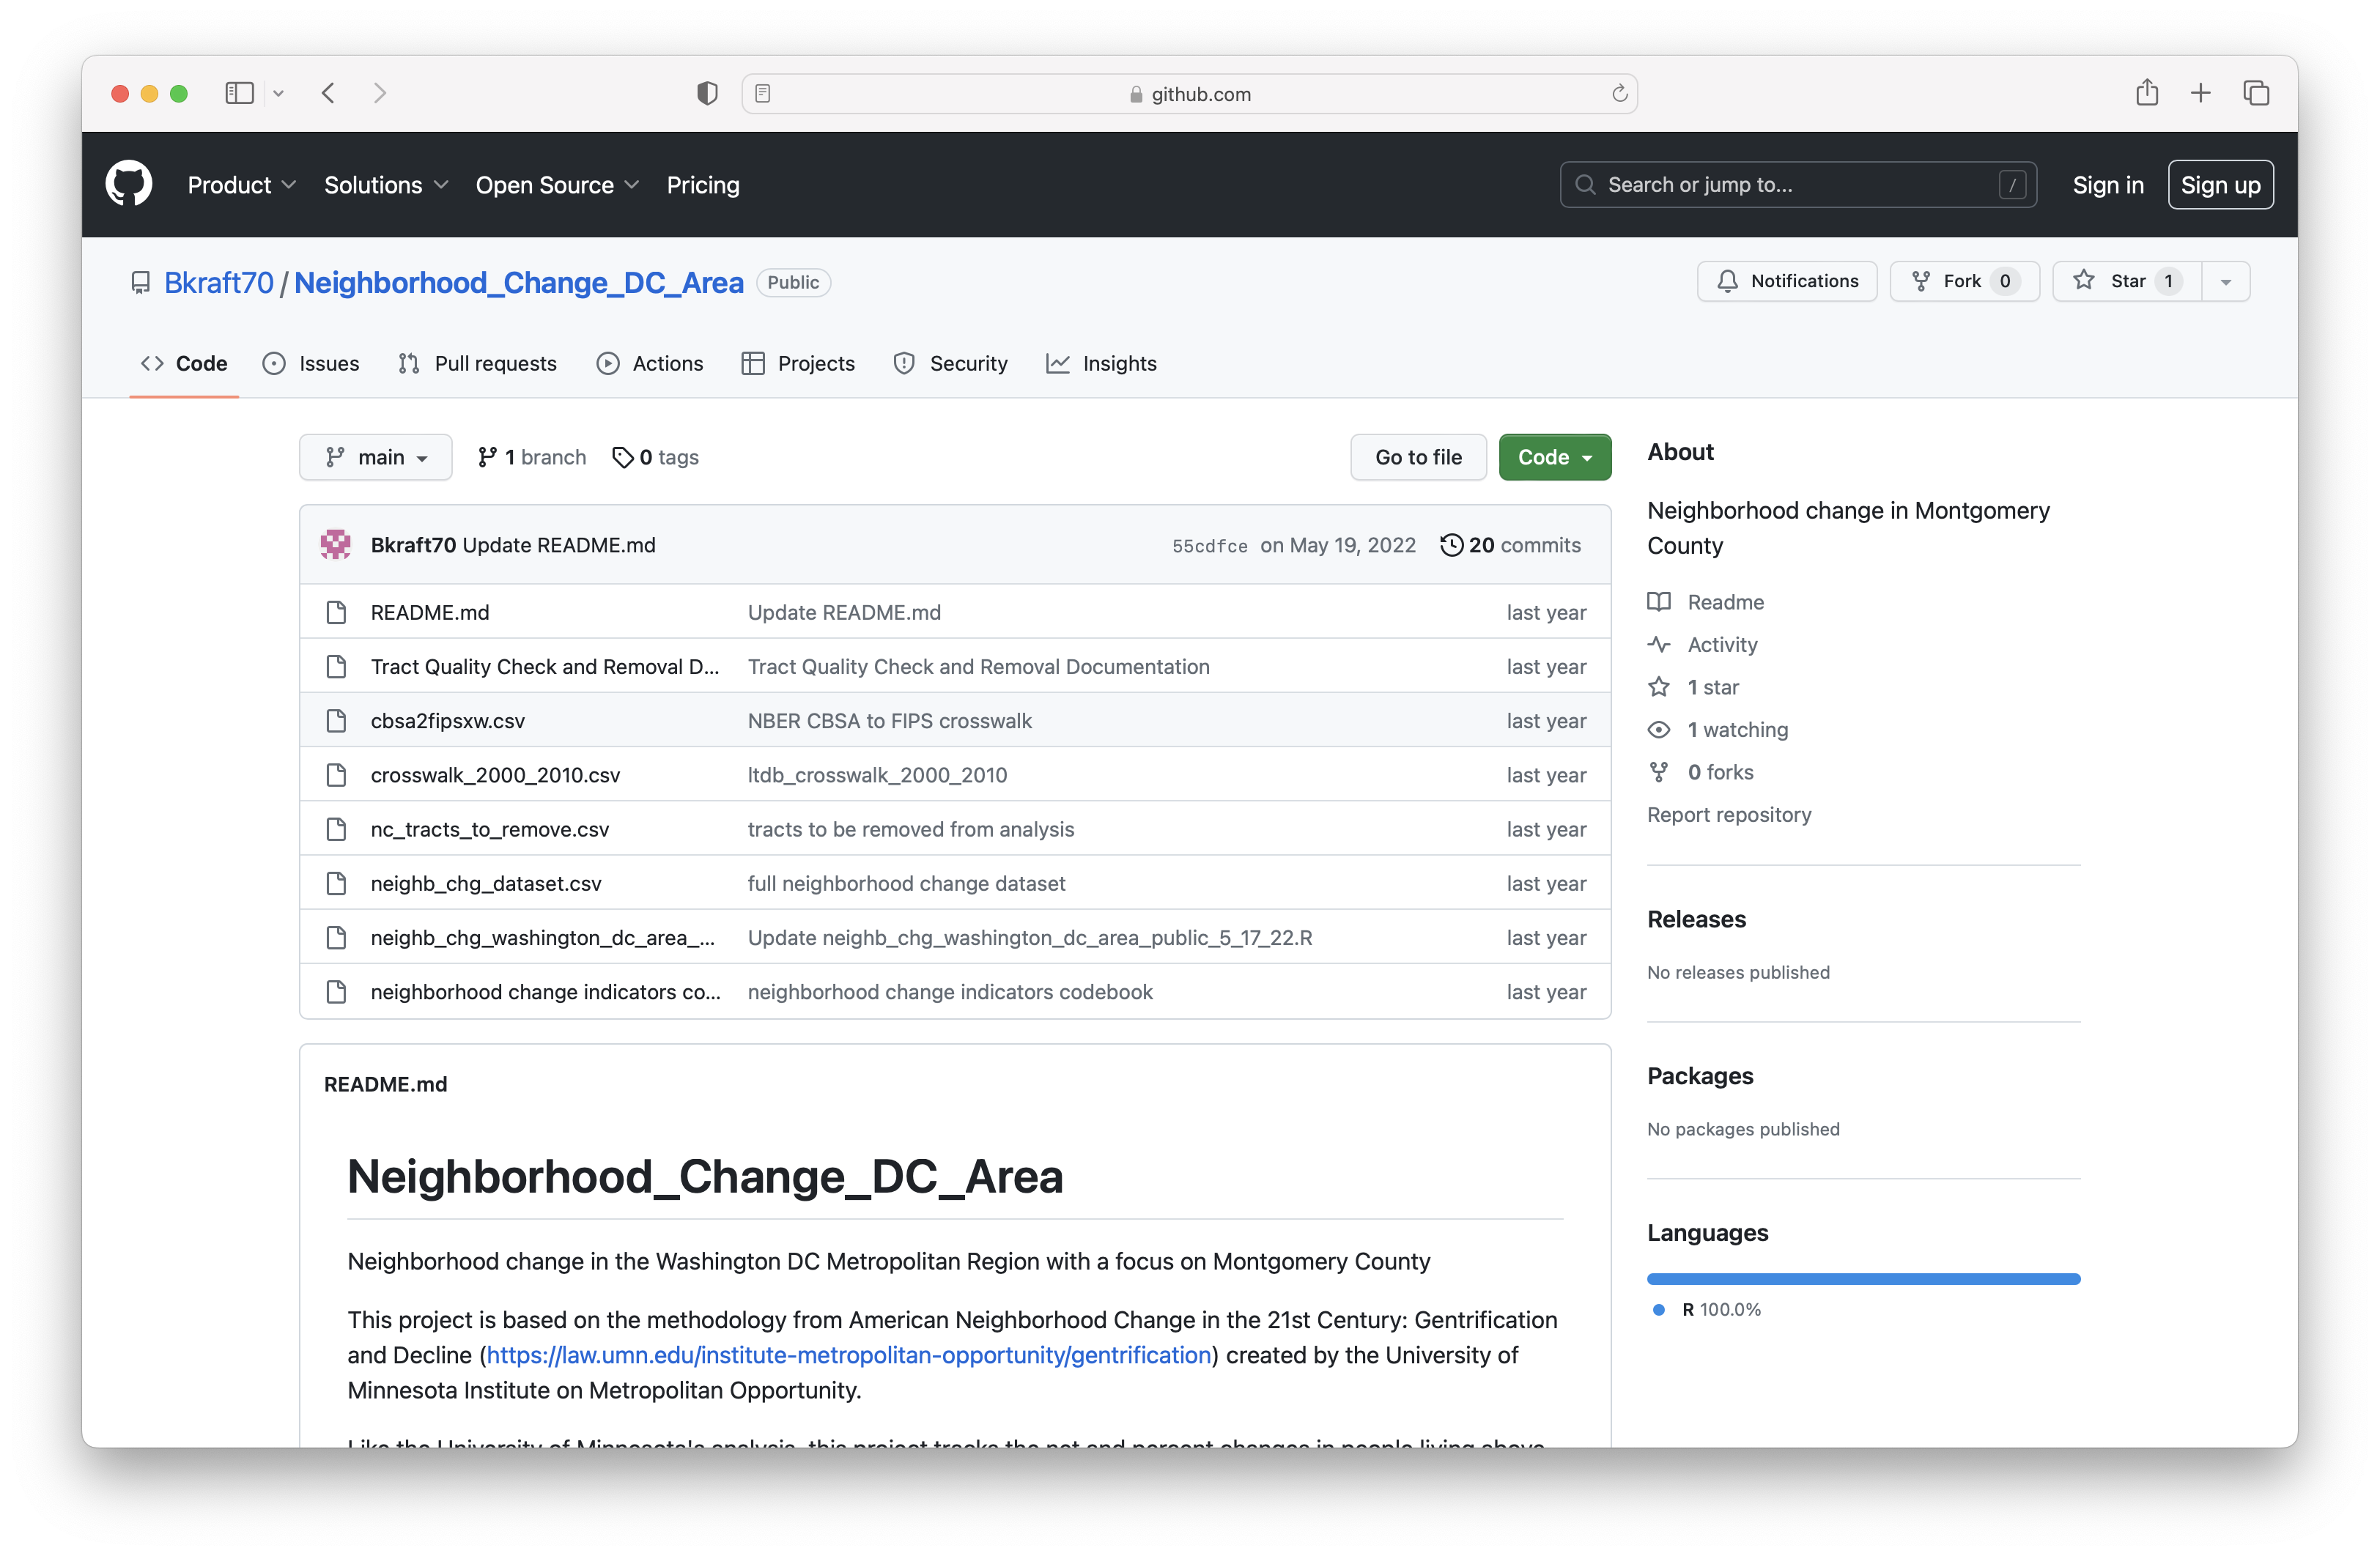The height and width of the screenshot is (1556, 2380).
Task: Toggle the Safari sidebar icon
Action: (x=239, y=93)
